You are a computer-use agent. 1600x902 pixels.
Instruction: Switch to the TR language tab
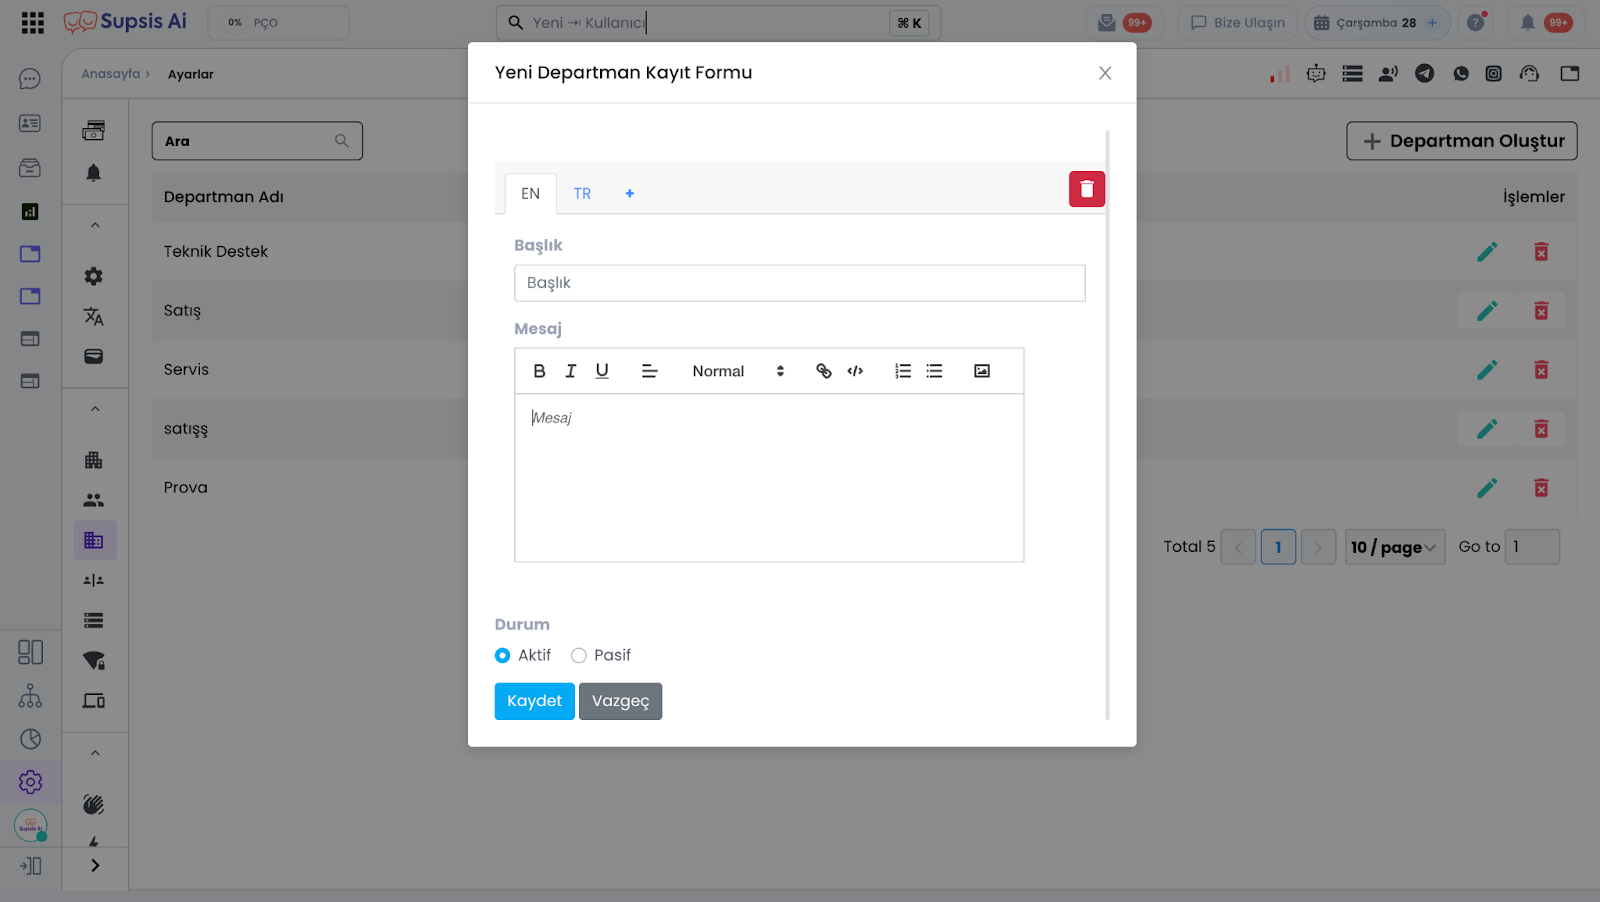582,194
